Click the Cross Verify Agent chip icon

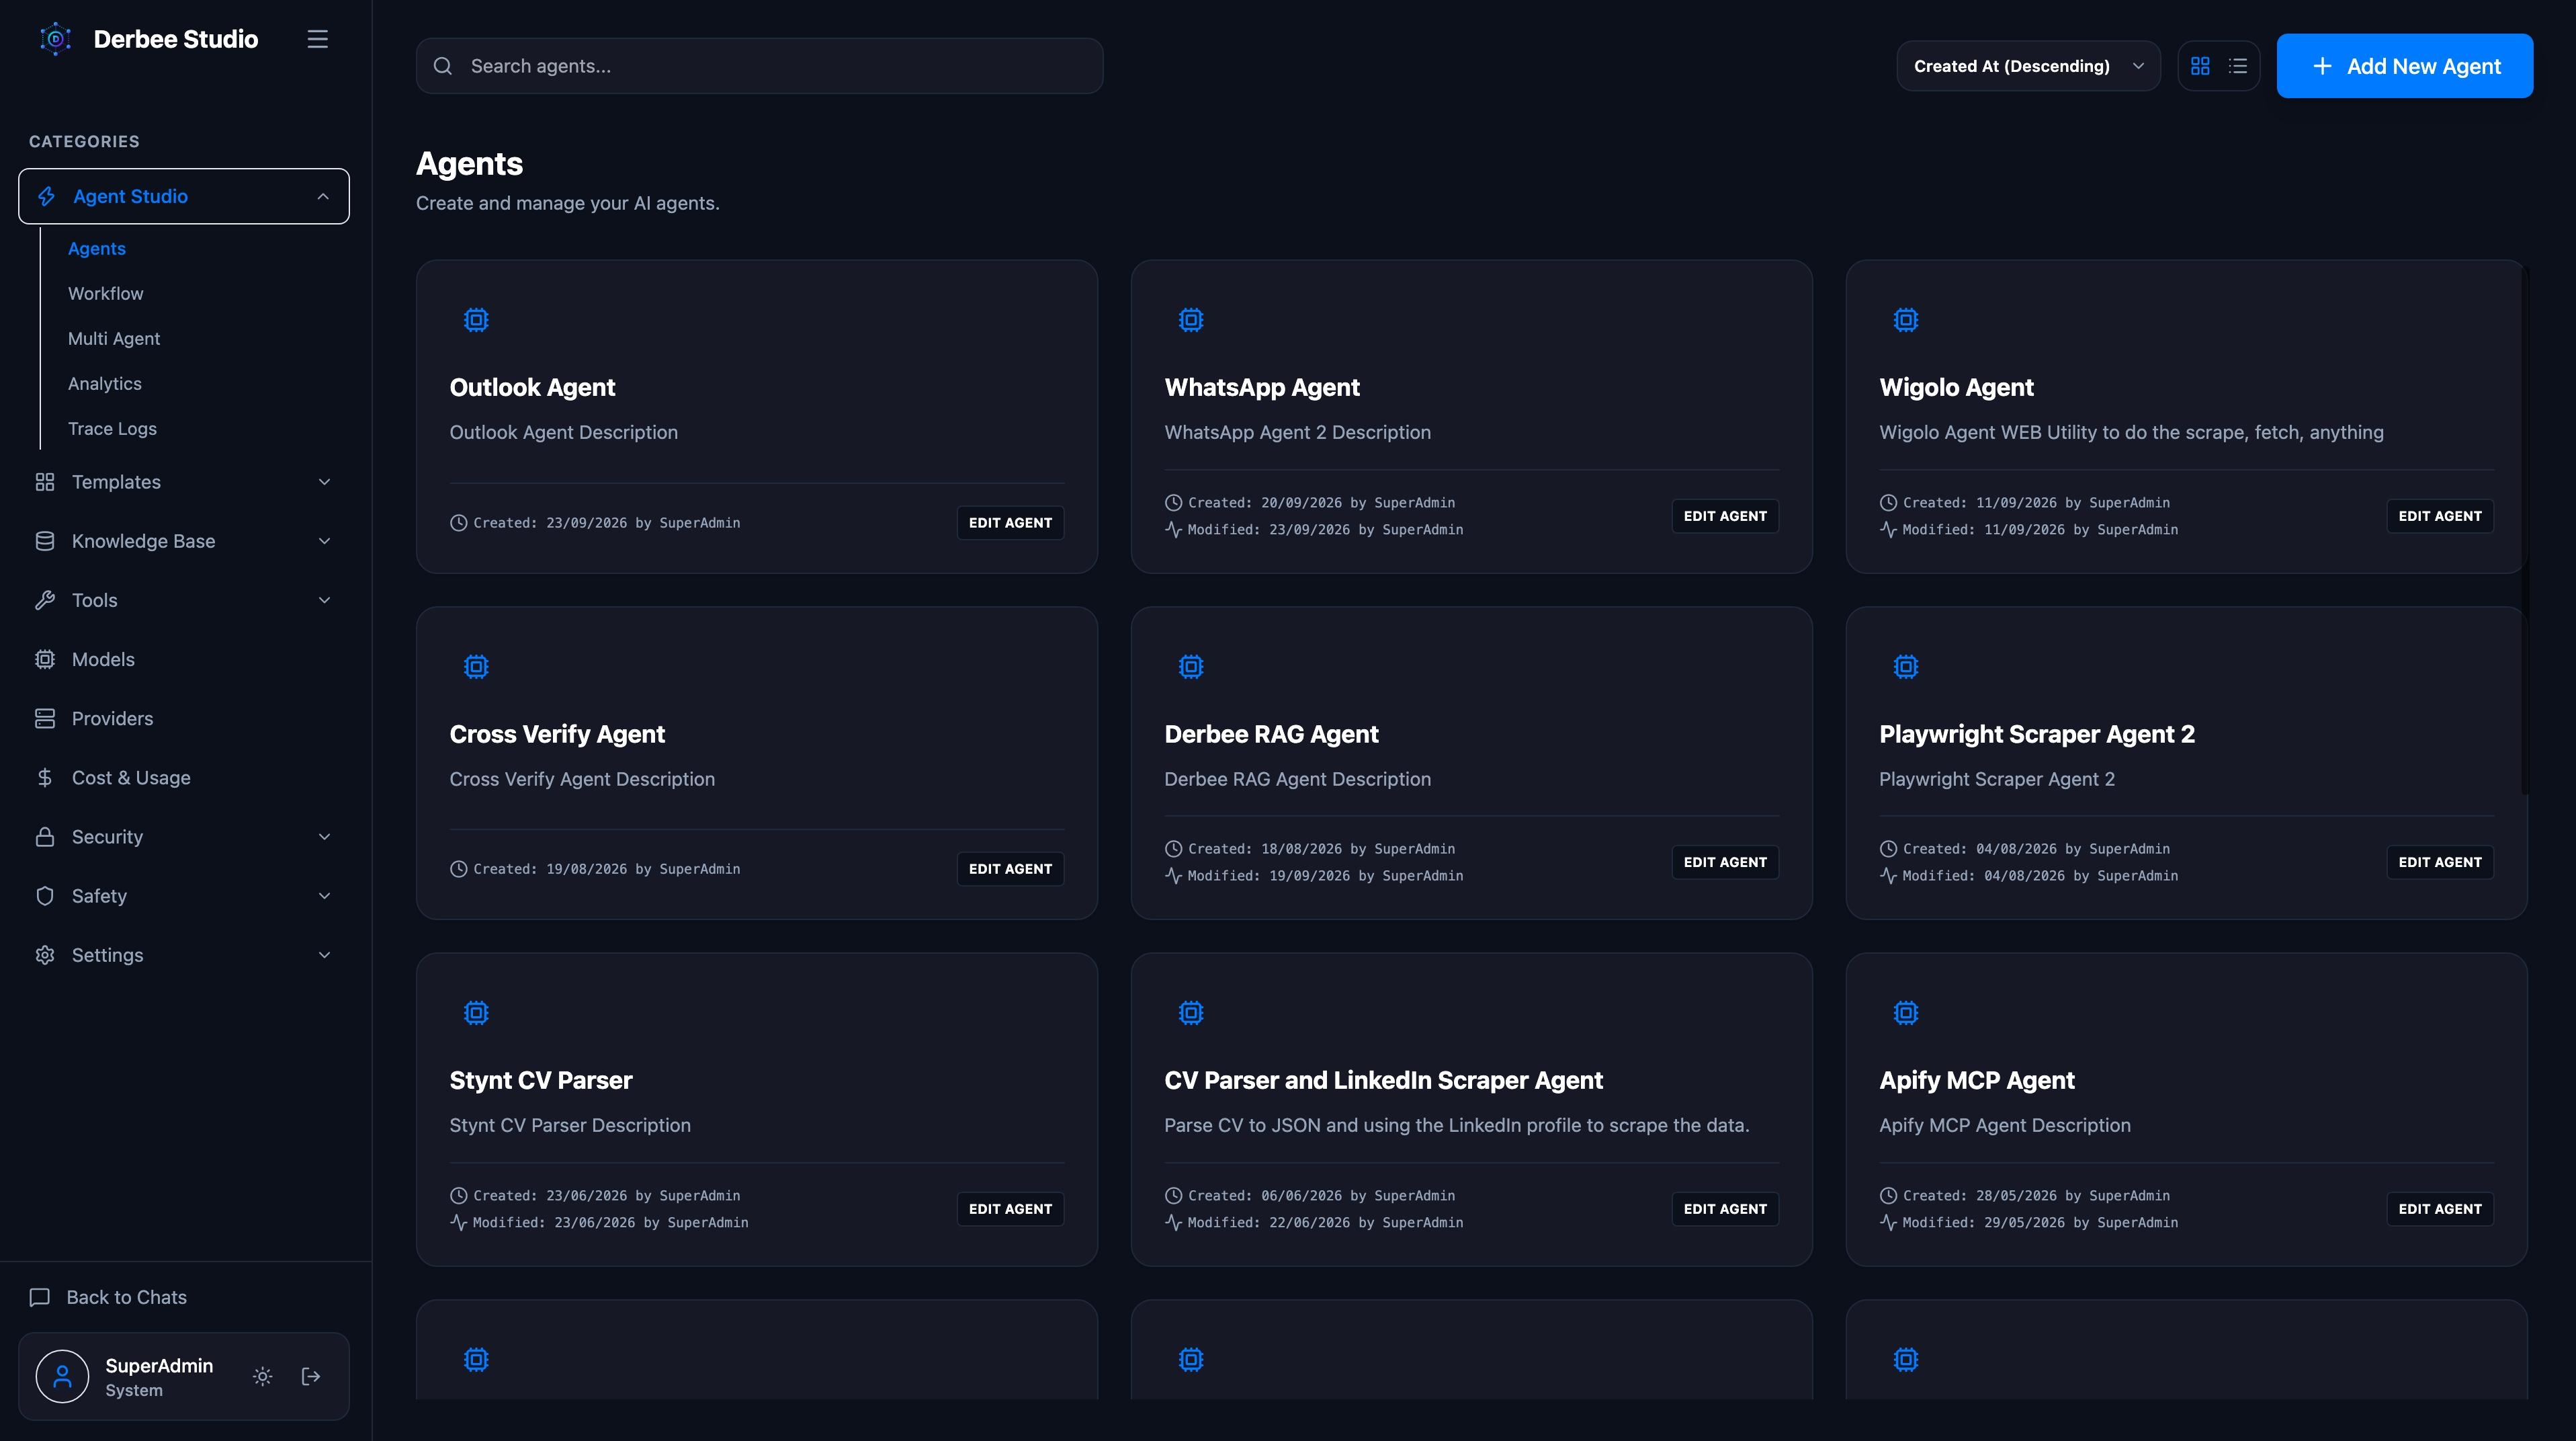476,666
